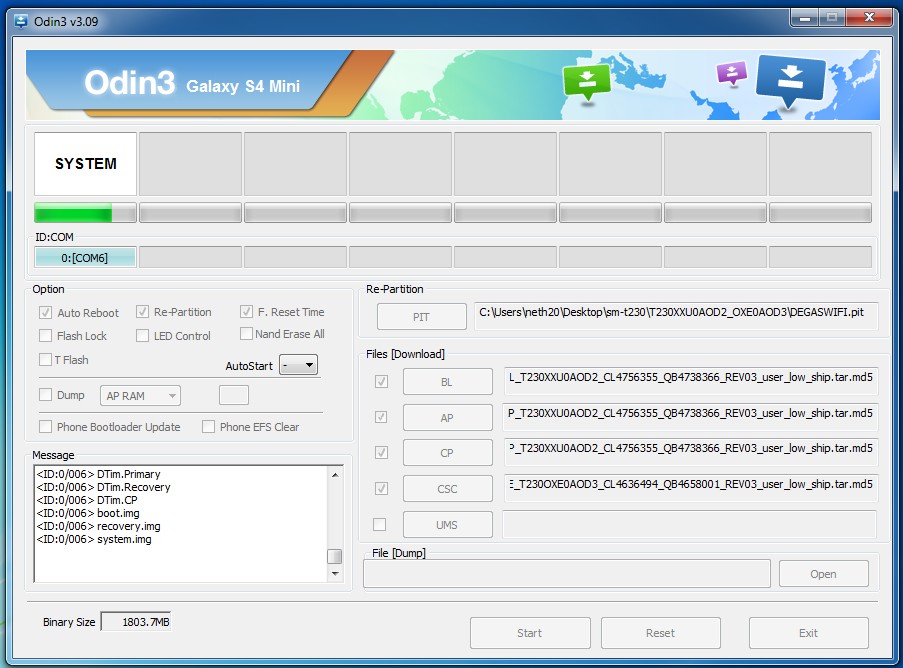
Task: Select the recovery.img log line
Action: (x=98, y=526)
